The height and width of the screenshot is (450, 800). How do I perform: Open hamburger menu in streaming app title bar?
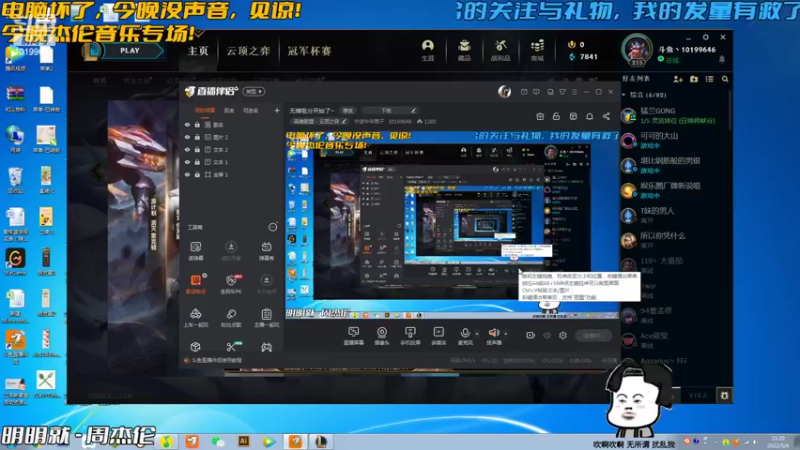pyautogui.click(x=574, y=92)
